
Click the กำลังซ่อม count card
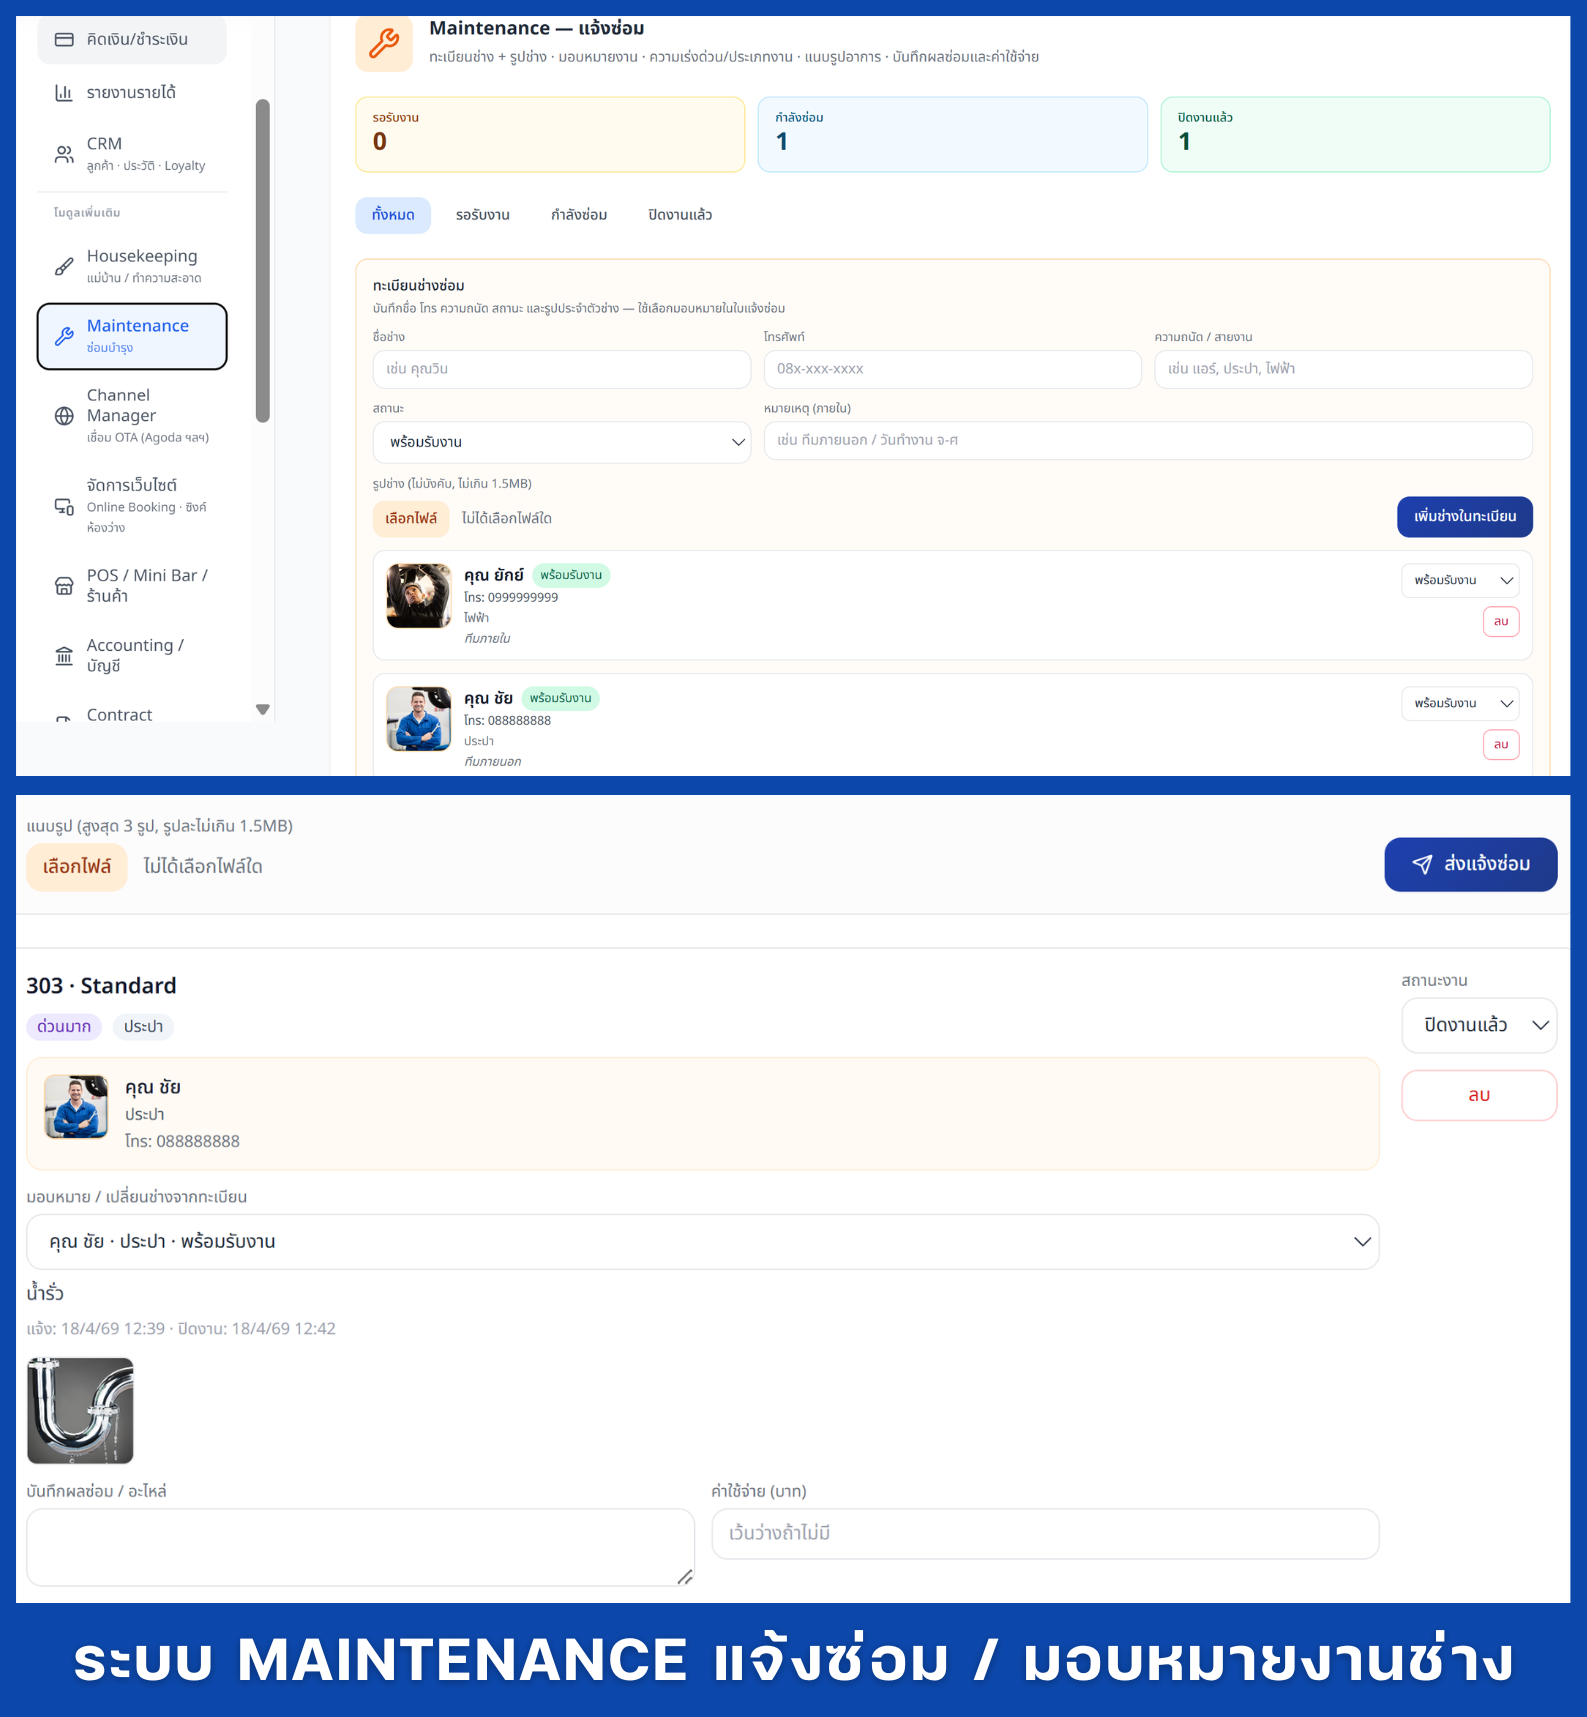point(953,135)
